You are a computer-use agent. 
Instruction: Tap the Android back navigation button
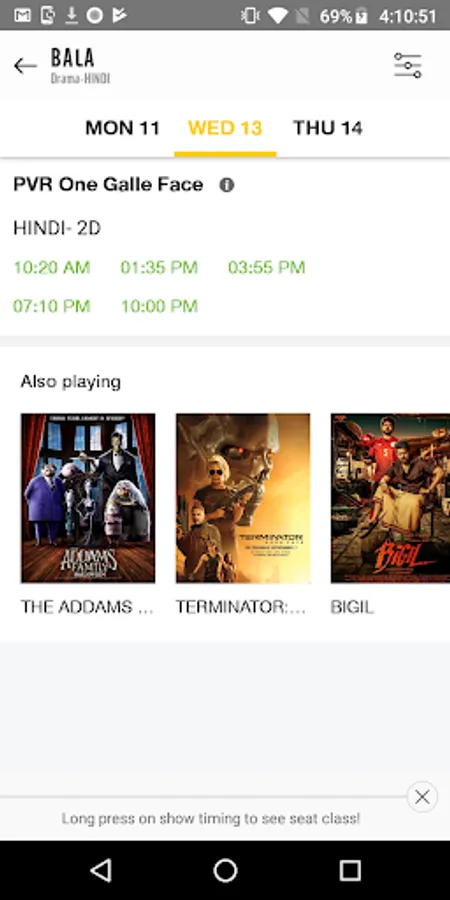pyautogui.click(x=101, y=871)
